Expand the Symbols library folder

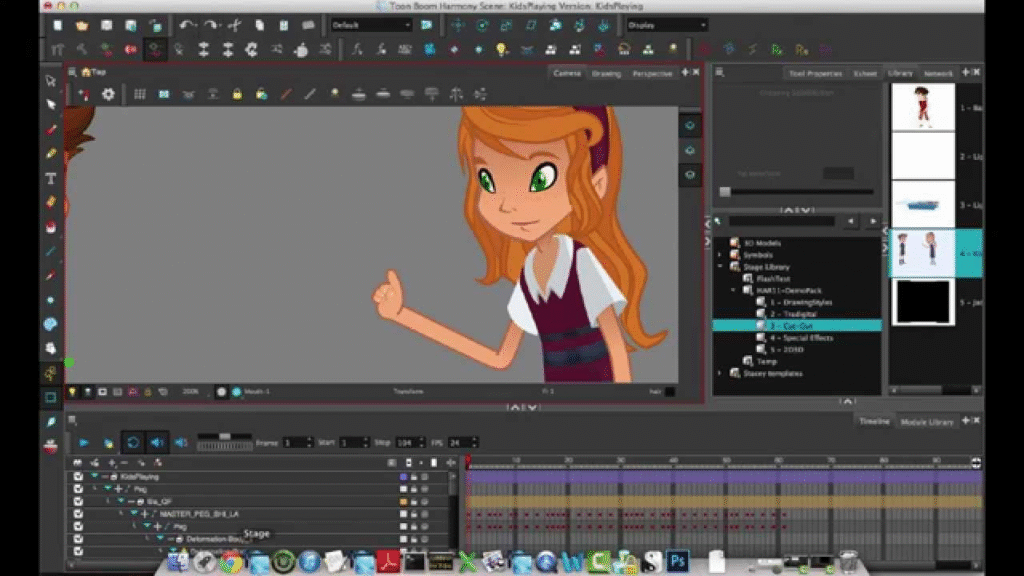click(x=720, y=255)
